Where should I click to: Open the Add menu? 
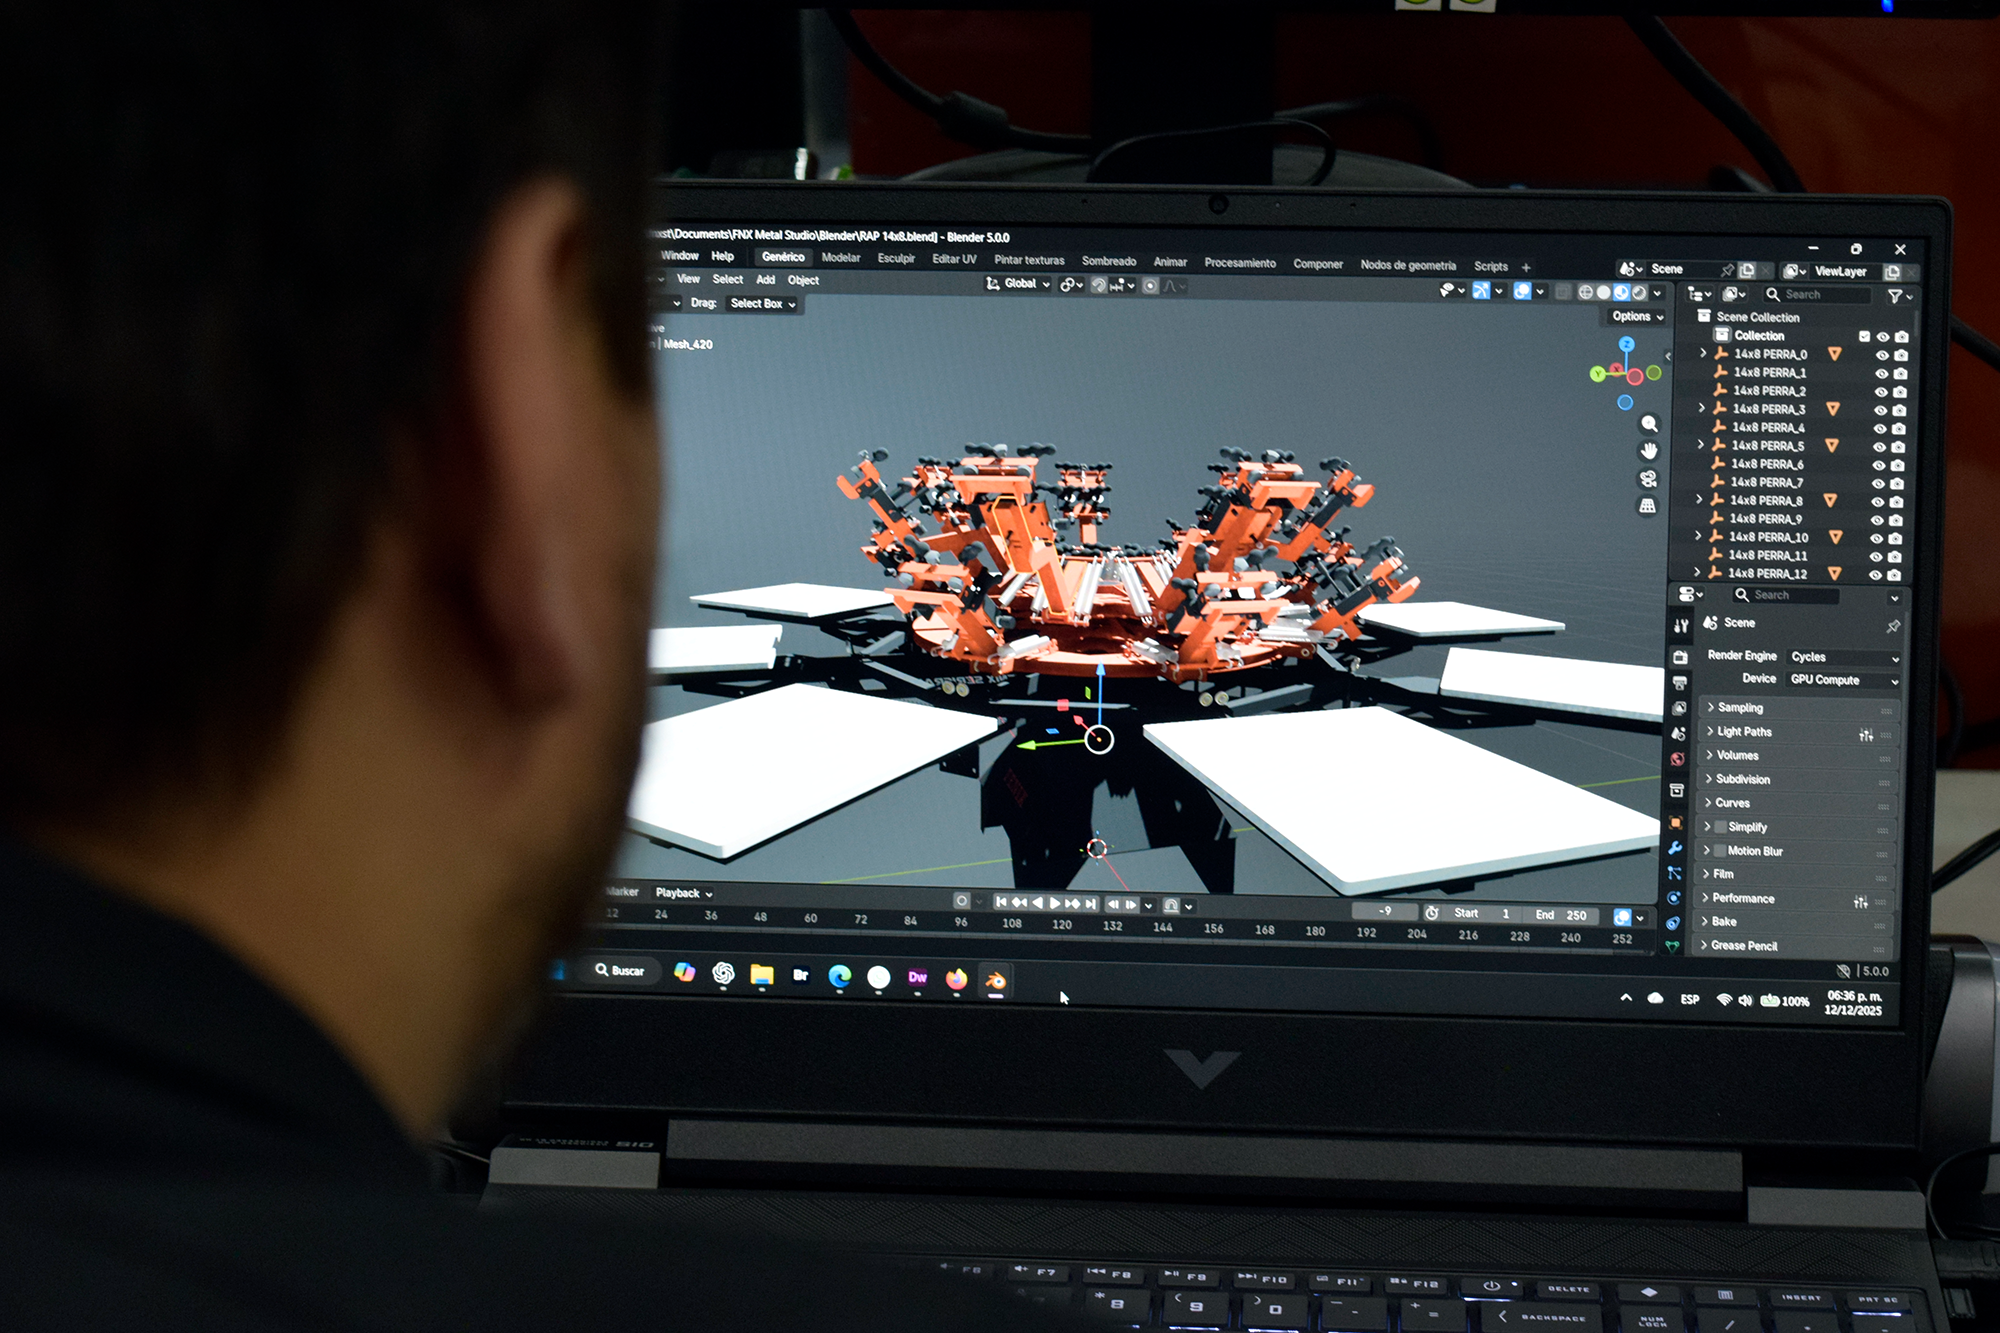pyautogui.click(x=765, y=280)
